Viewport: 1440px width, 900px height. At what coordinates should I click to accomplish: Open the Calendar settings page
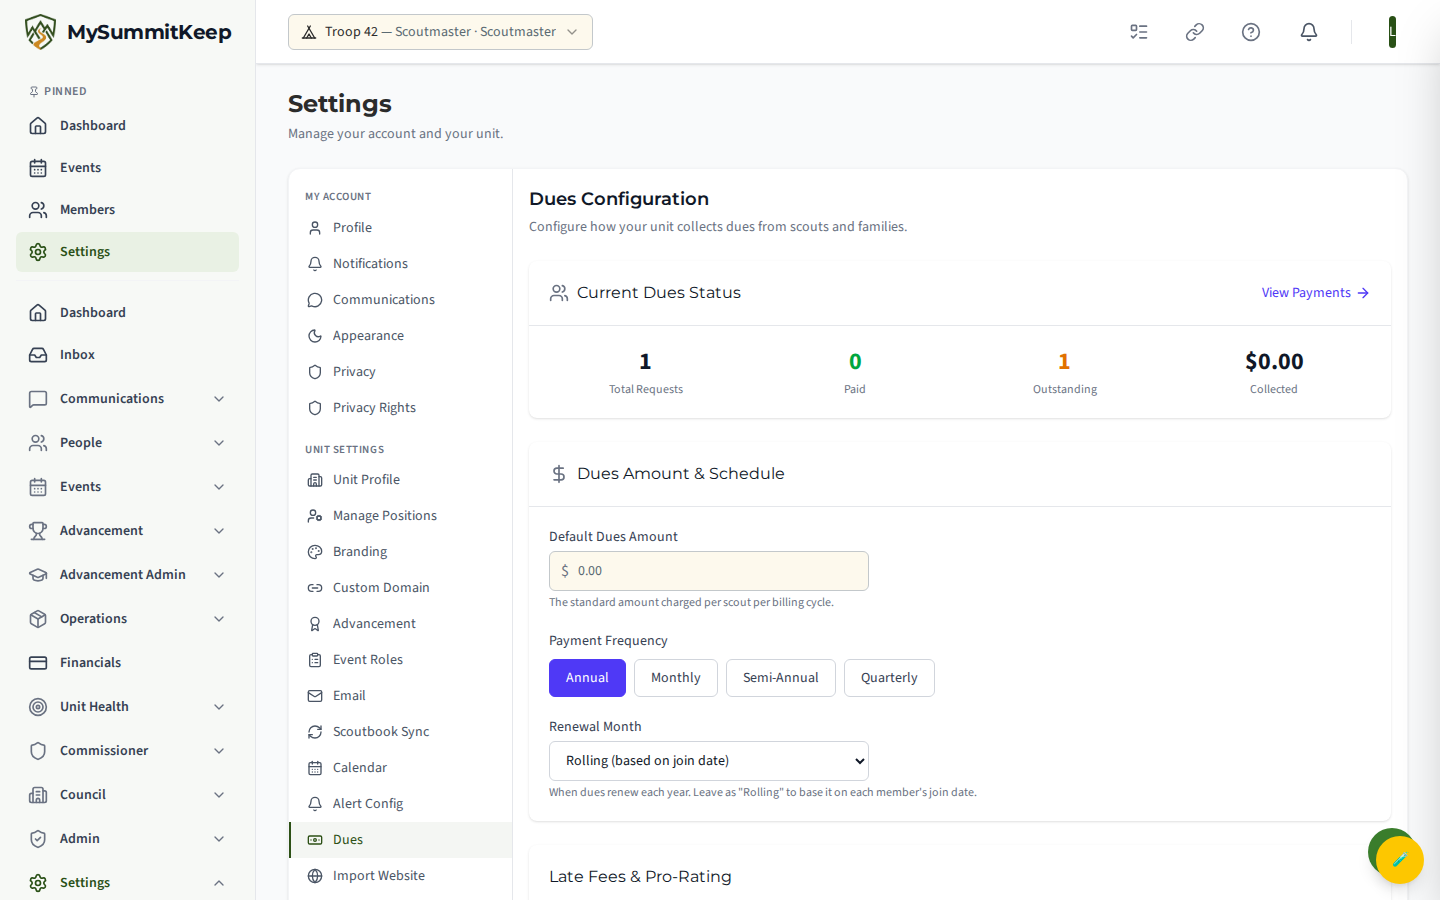[x=400, y=768]
